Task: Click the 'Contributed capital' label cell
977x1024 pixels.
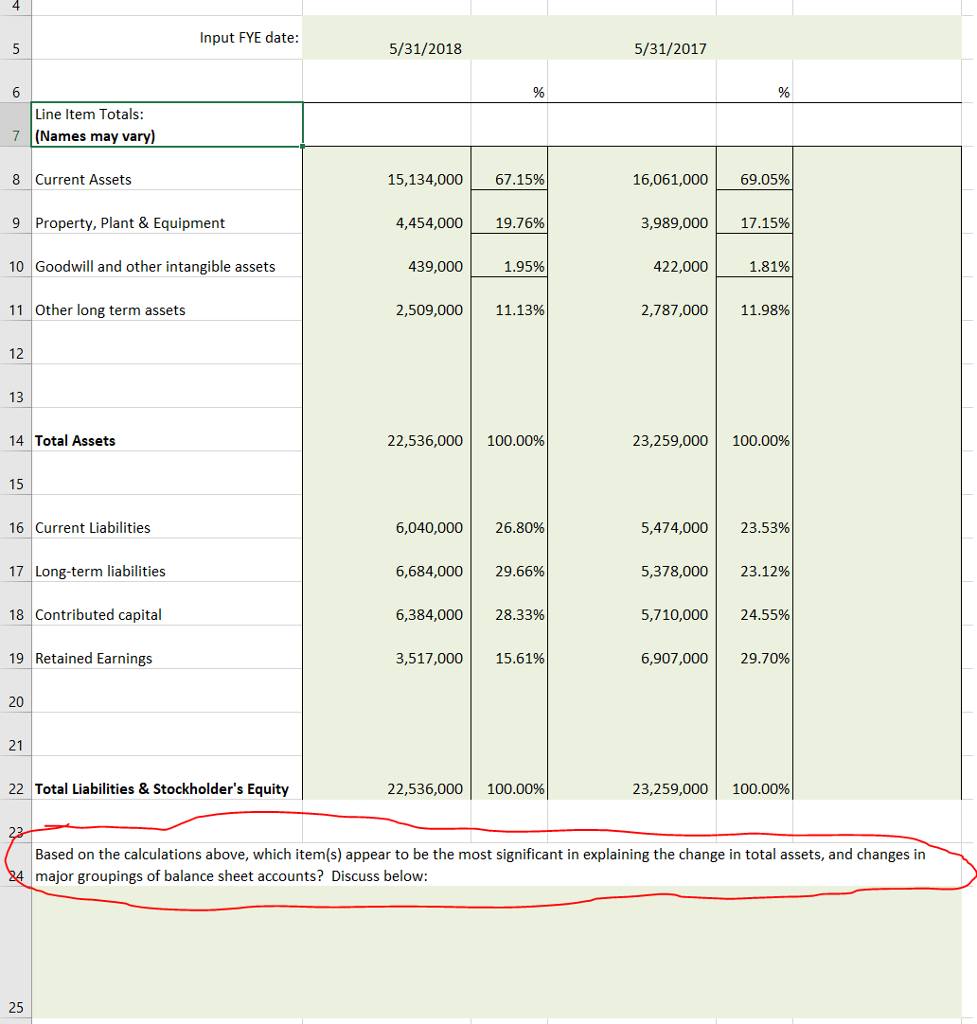Action: [167, 604]
